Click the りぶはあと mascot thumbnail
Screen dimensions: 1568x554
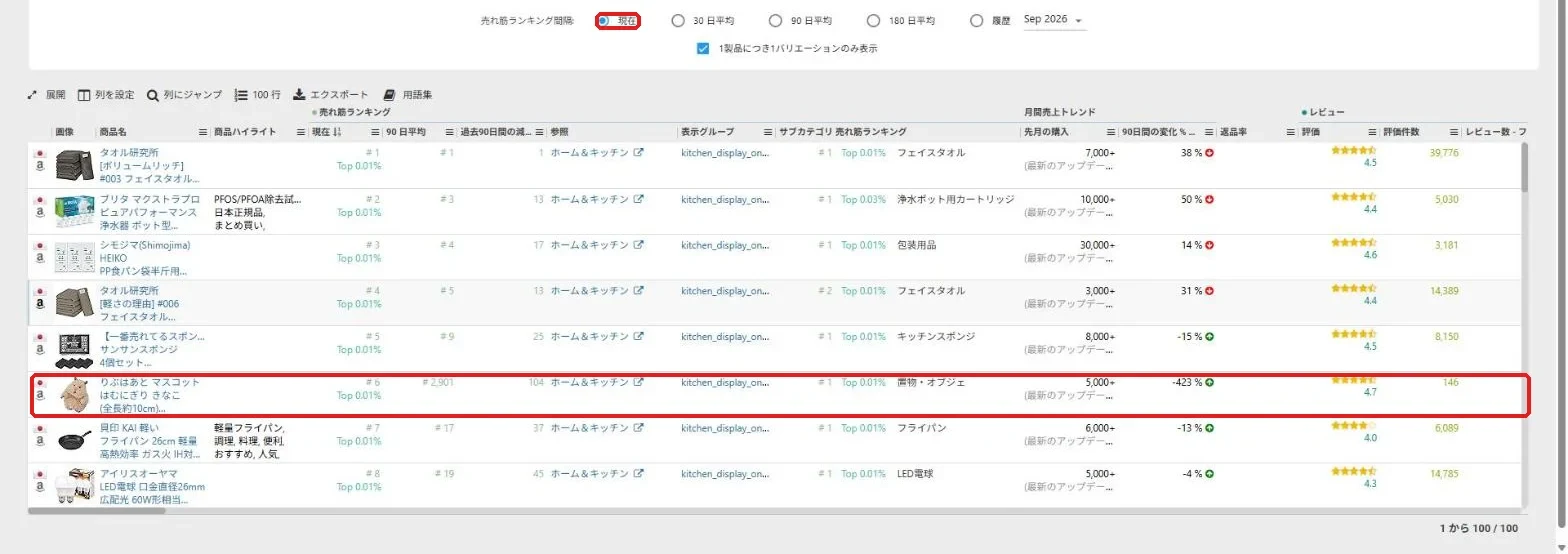tap(73, 395)
